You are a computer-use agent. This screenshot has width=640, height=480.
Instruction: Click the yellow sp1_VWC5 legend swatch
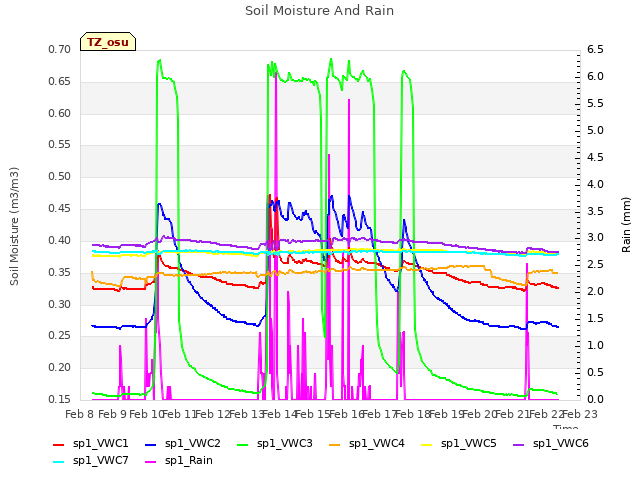(427, 444)
